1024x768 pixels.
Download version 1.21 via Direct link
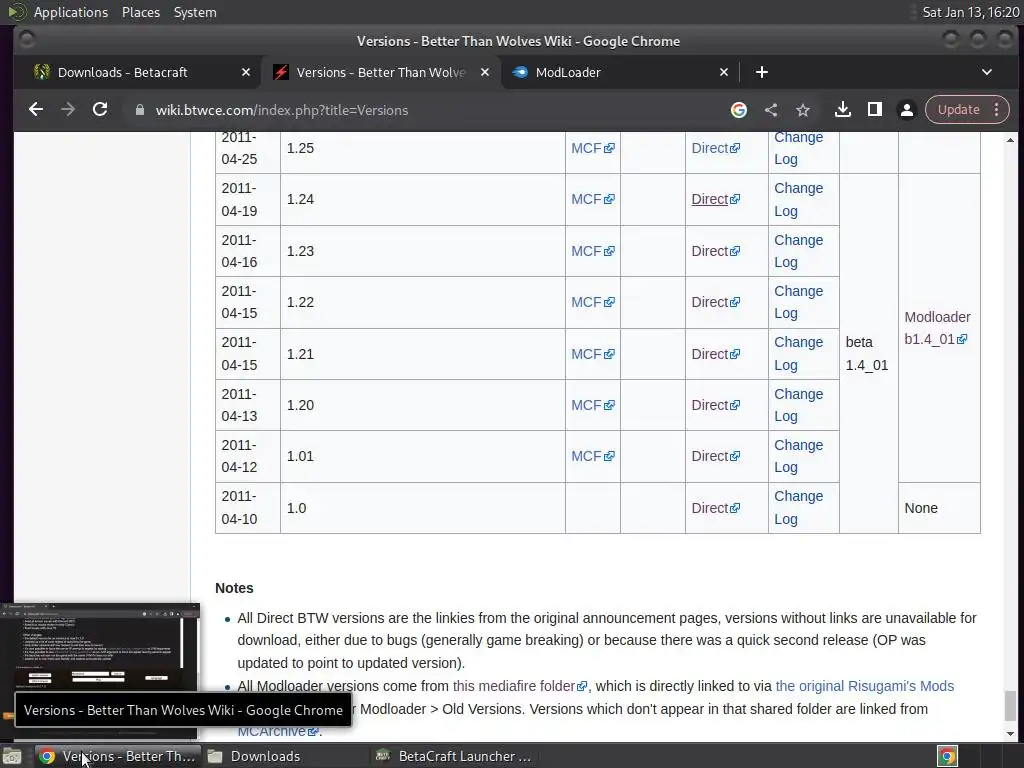point(715,354)
